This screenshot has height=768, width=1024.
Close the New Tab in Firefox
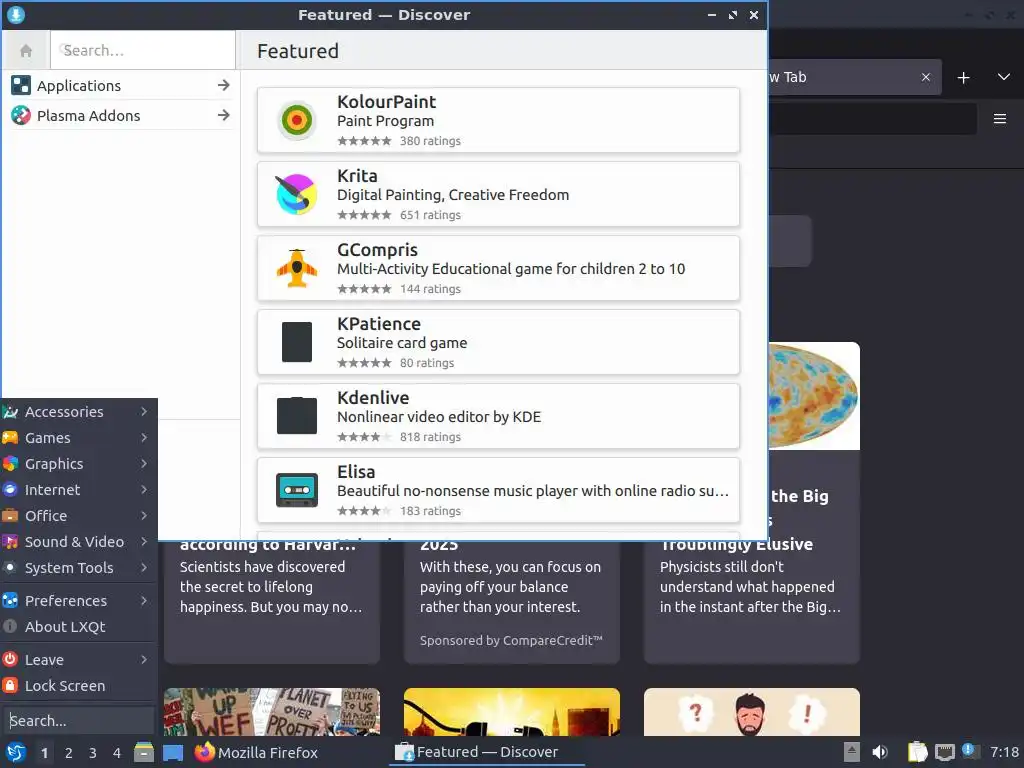tap(925, 77)
